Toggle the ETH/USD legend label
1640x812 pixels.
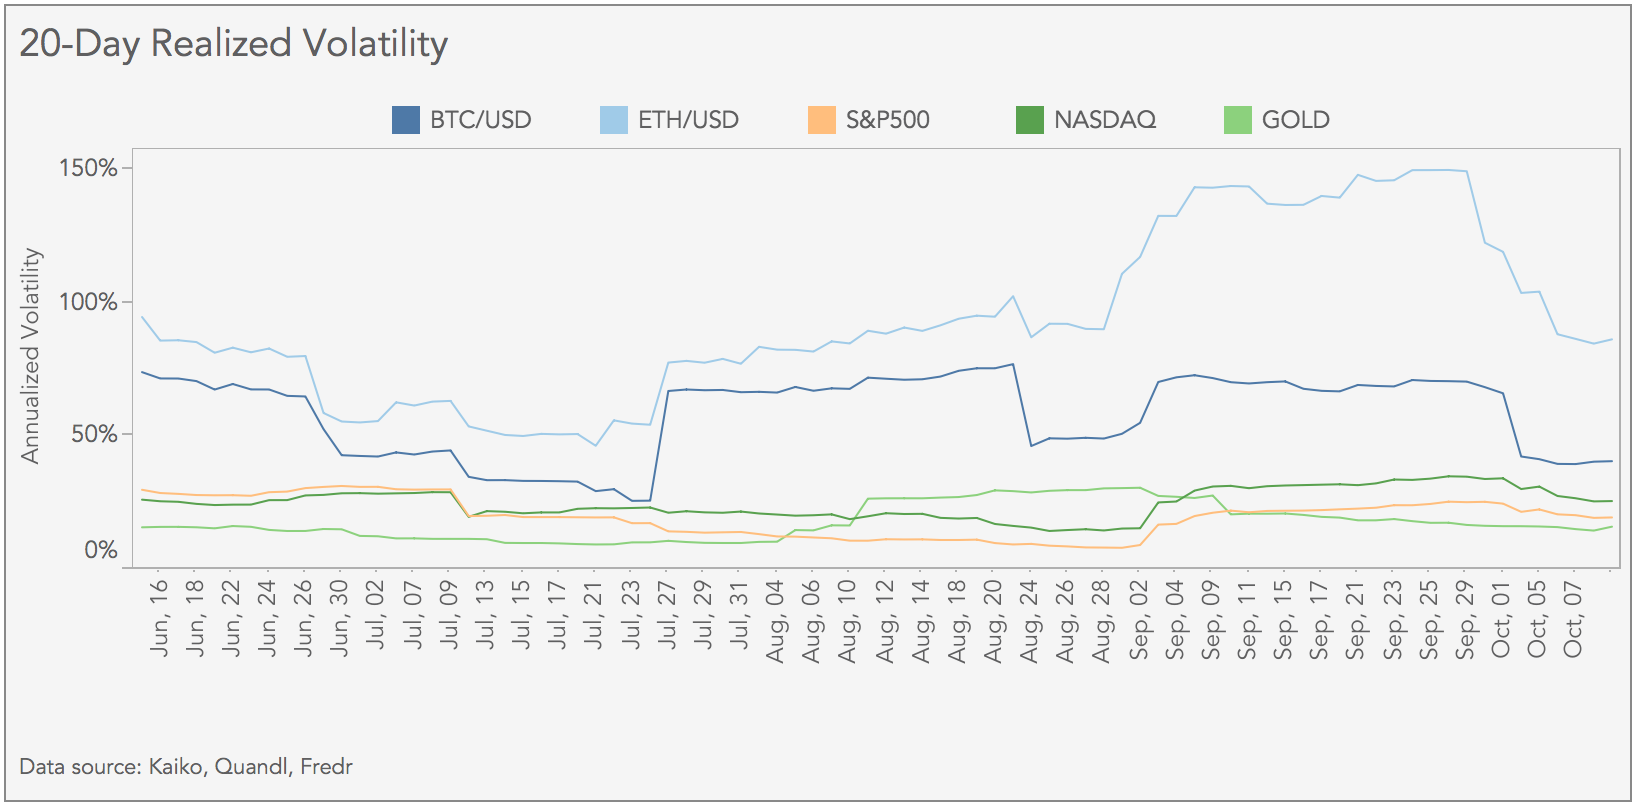[688, 120]
